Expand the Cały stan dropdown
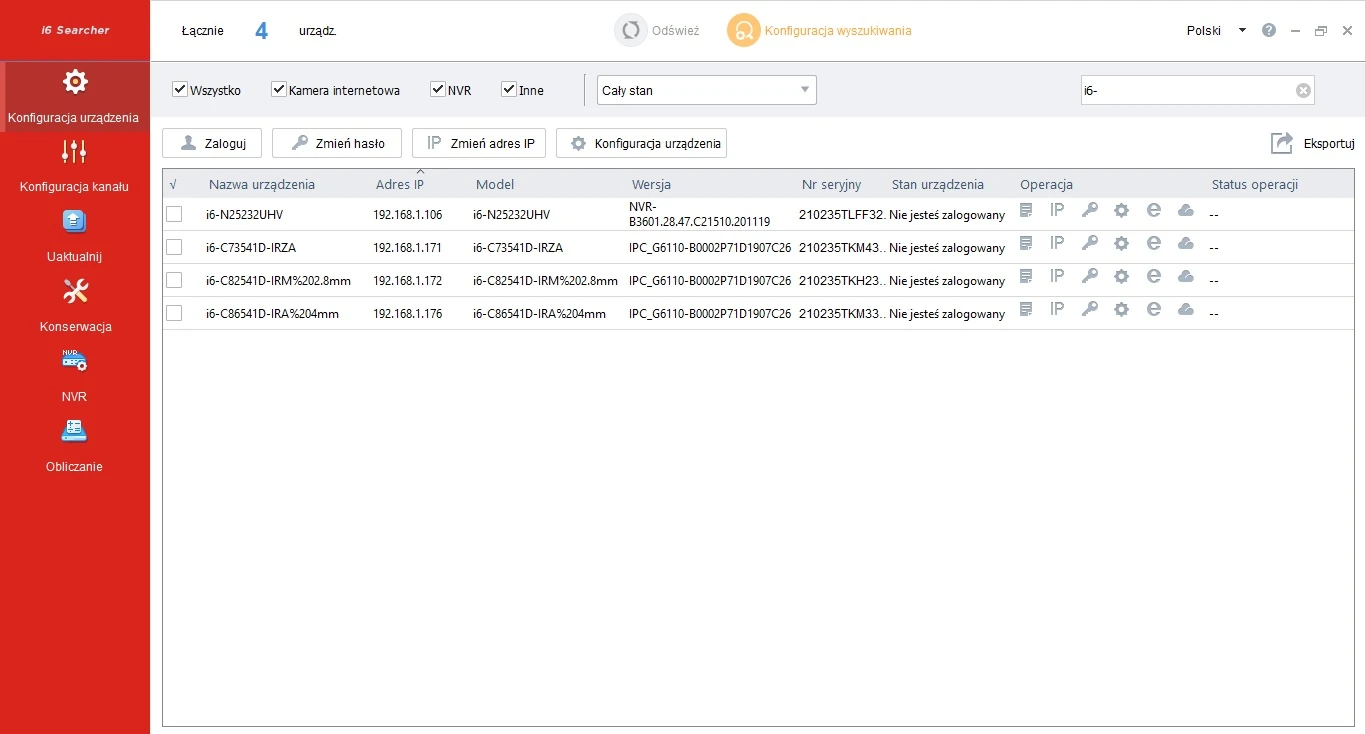This screenshot has height=734, width=1366. 707,90
